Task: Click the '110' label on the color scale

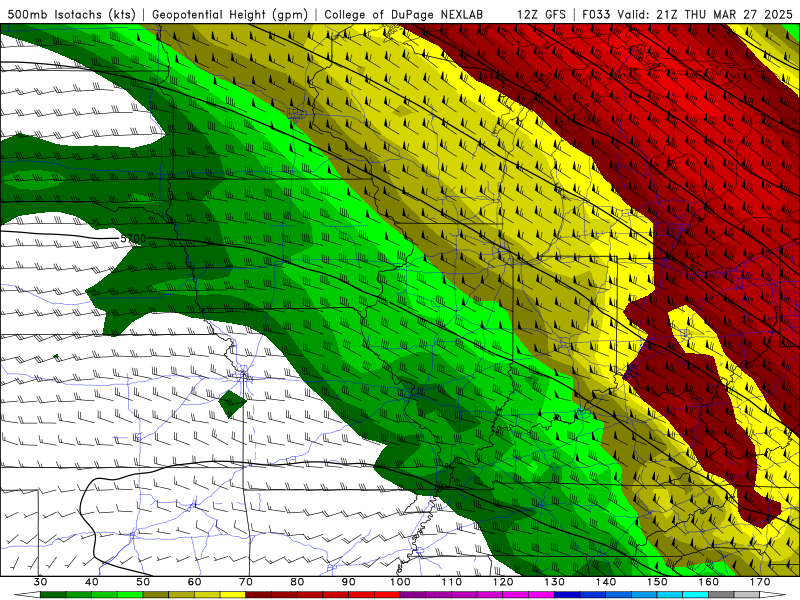Action: pyautogui.click(x=452, y=582)
